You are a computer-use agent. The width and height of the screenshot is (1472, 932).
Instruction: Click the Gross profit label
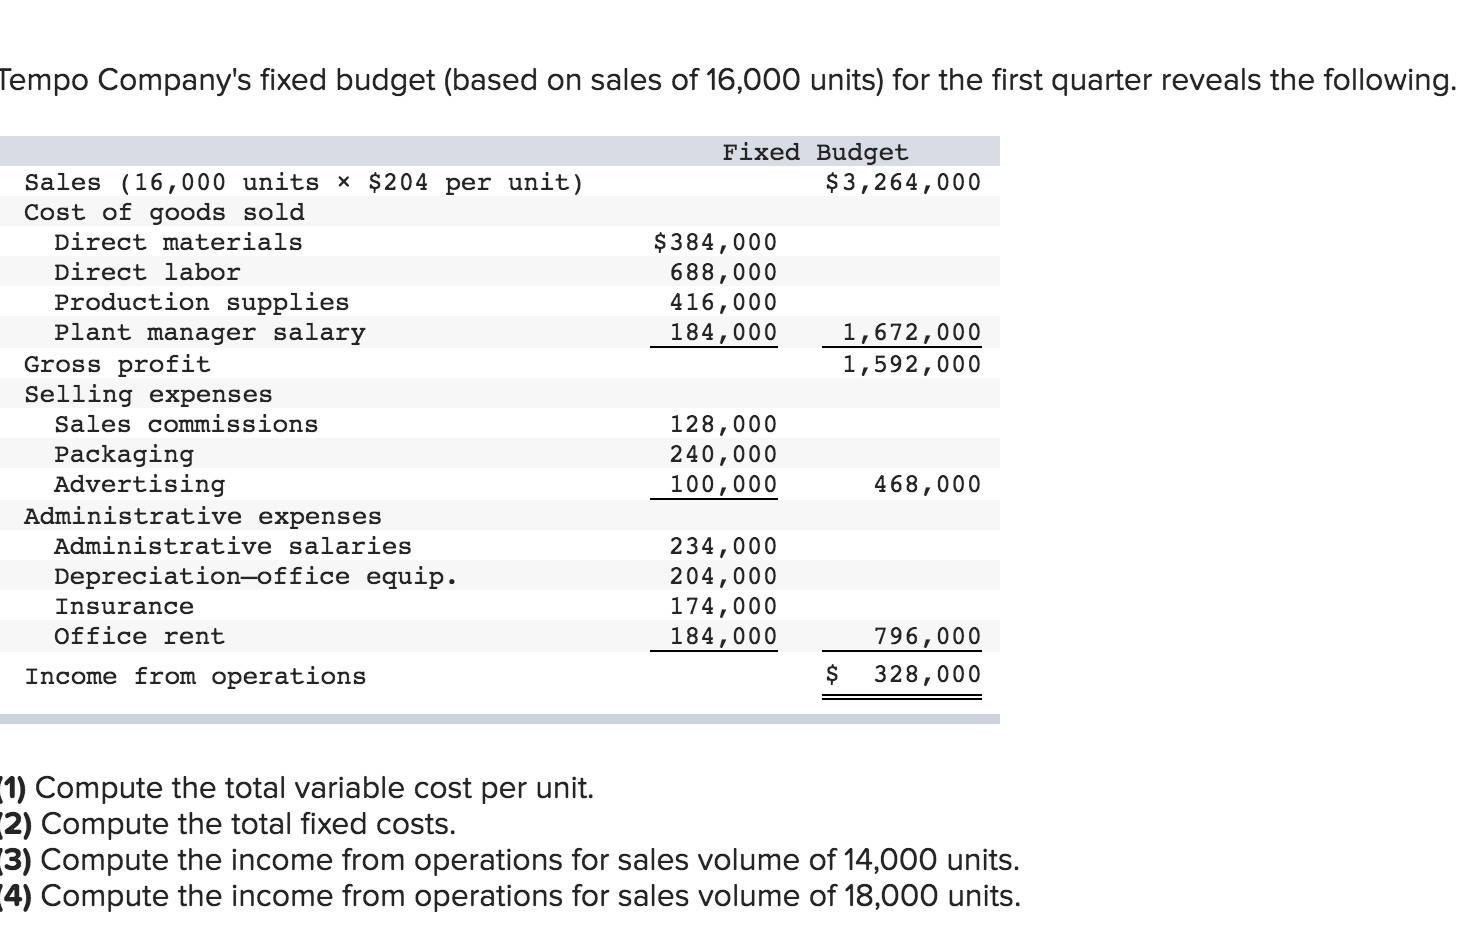pyautogui.click(x=117, y=364)
